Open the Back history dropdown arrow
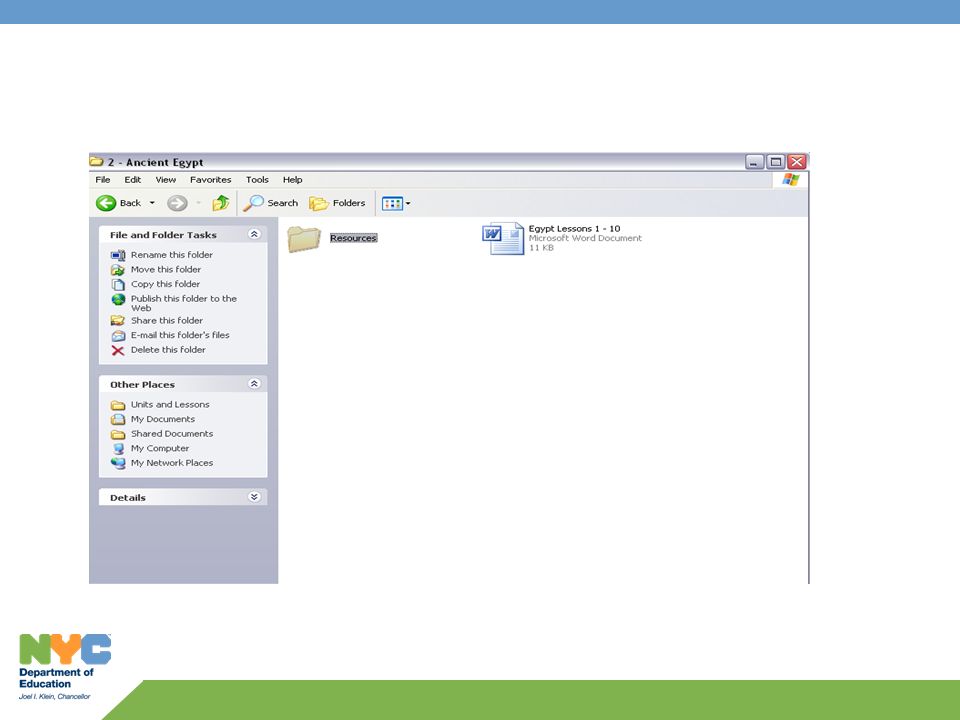This screenshot has height=720, width=960. pyautogui.click(x=152, y=203)
